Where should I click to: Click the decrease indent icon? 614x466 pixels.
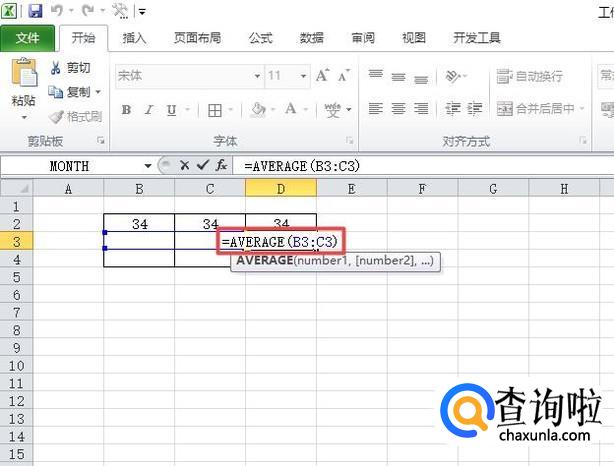[453, 108]
